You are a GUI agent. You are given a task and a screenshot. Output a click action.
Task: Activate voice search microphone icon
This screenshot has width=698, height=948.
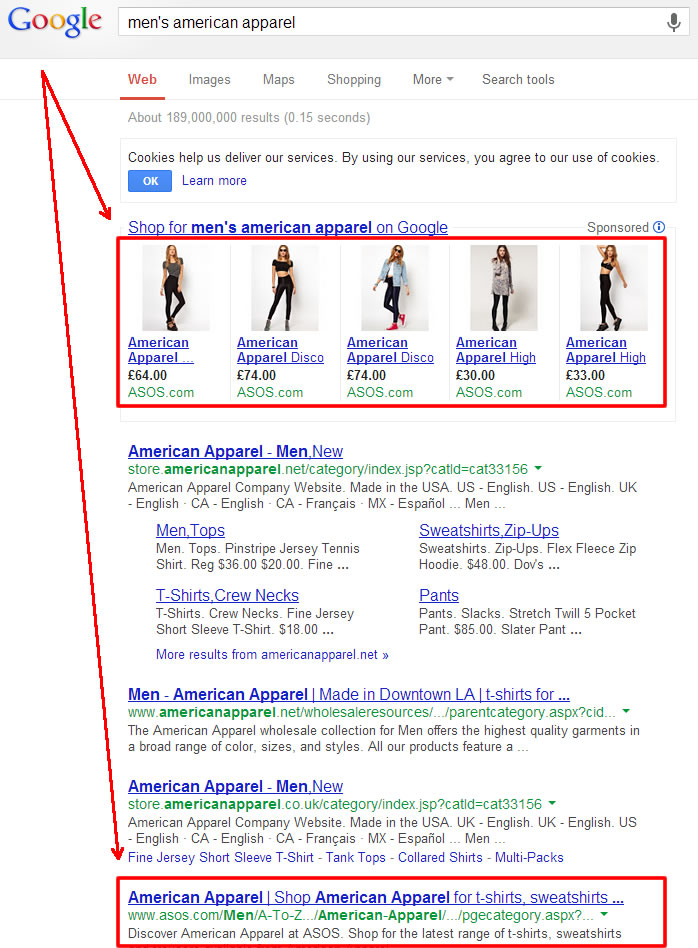pos(673,22)
